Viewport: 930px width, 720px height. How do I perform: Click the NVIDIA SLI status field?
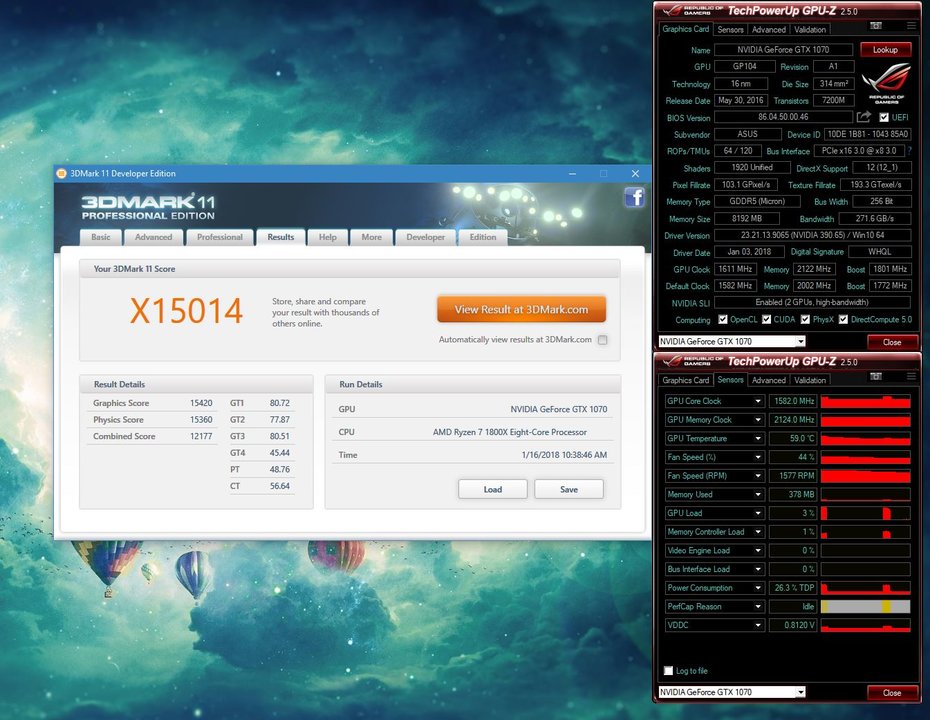pyautogui.click(x=813, y=302)
